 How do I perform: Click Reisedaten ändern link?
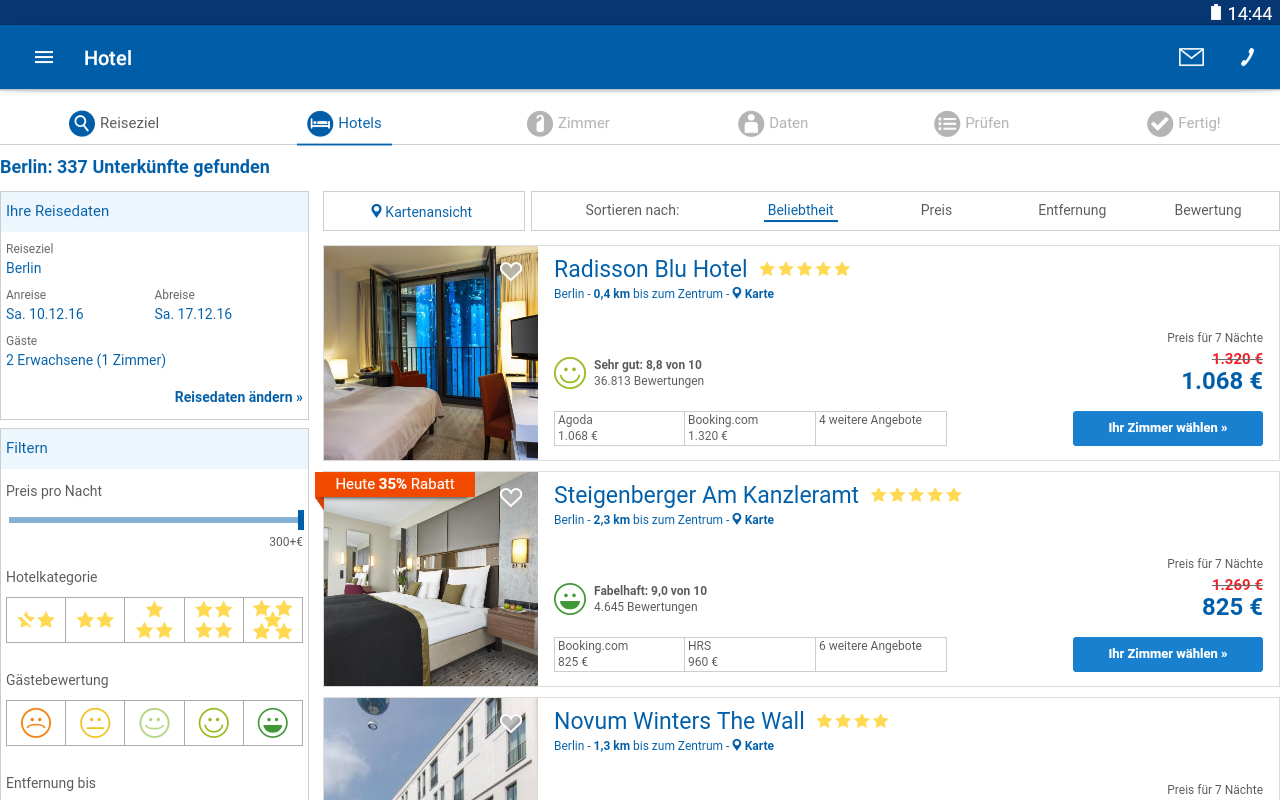(239, 397)
